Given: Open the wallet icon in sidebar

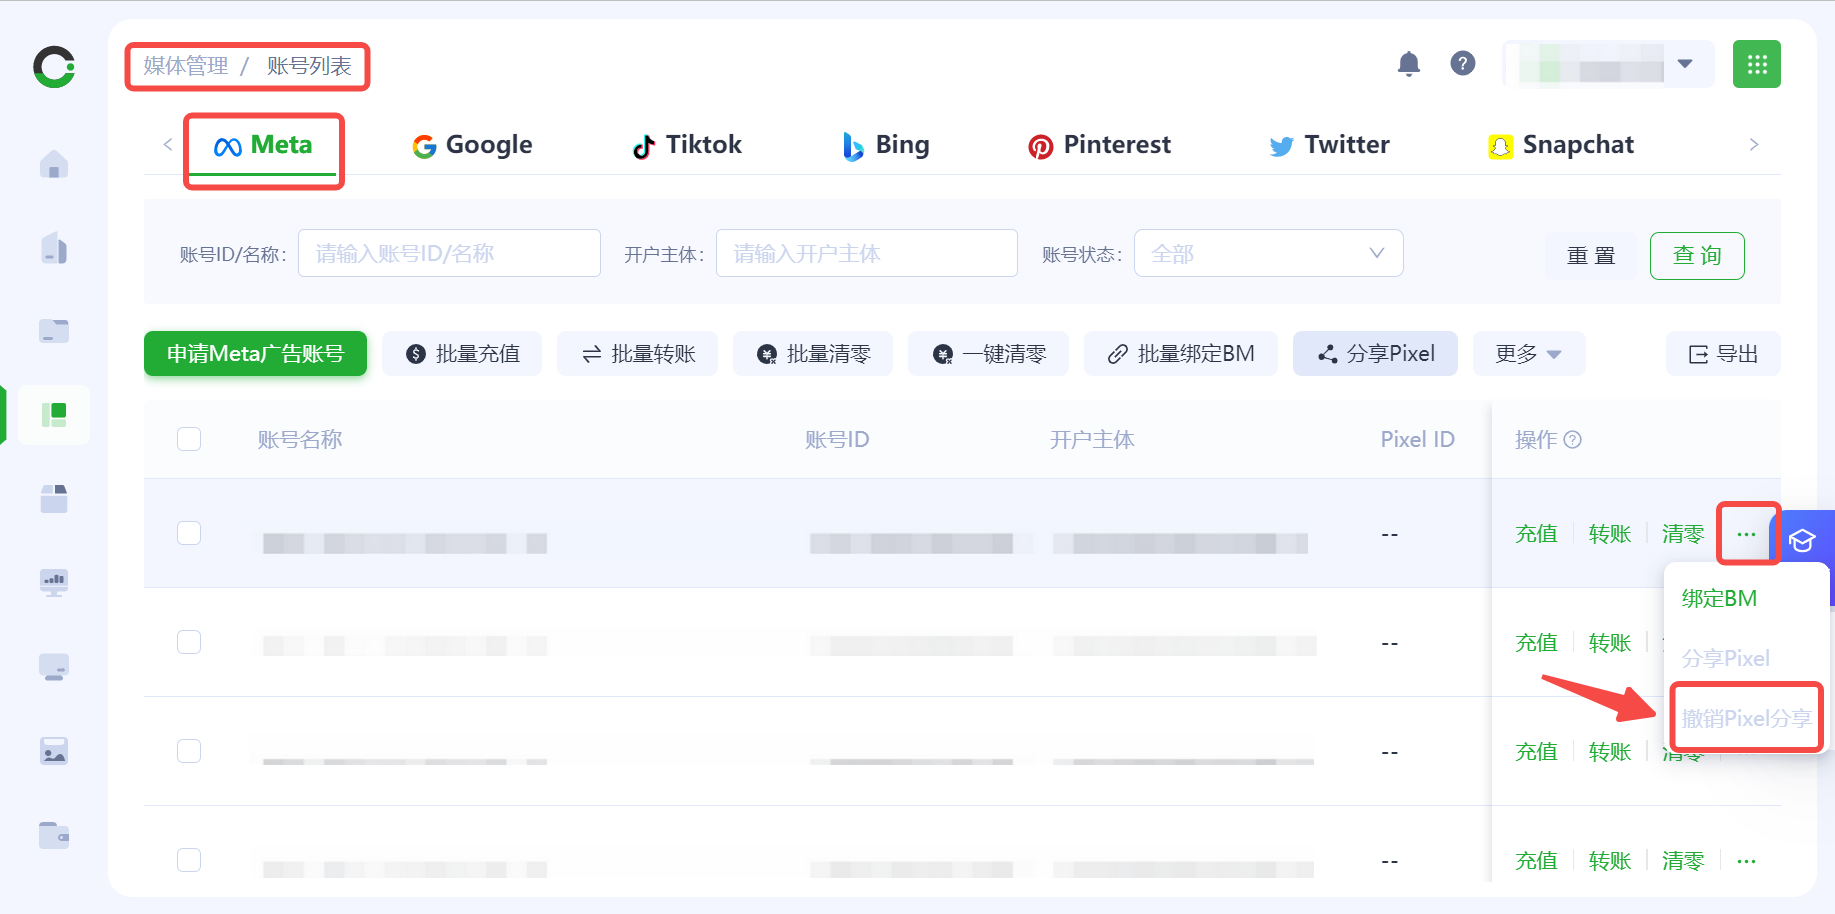Looking at the screenshot, I should pos(54,834).
